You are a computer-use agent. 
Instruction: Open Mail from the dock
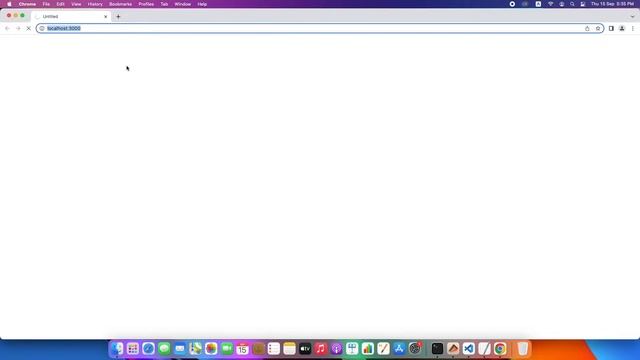[180, 349]
